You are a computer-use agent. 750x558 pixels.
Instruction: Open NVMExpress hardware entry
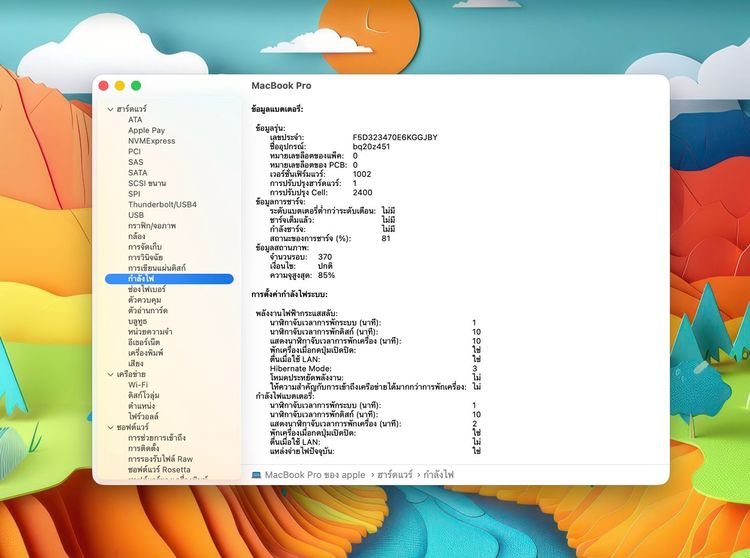152,141
